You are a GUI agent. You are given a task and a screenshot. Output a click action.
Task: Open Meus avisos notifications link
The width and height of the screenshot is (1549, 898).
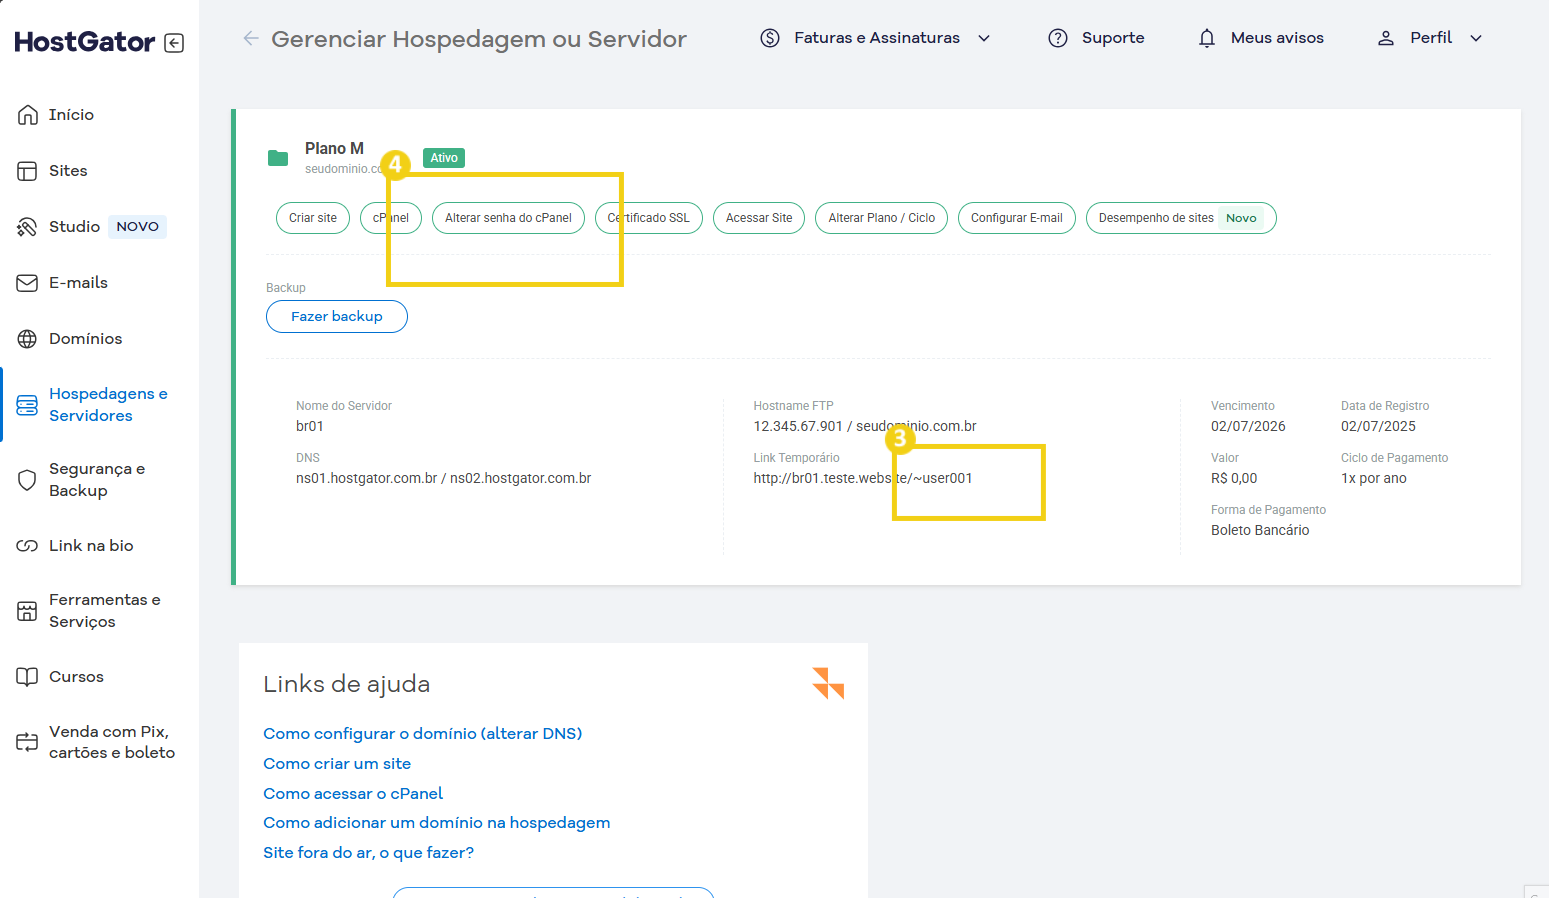point(1277,38)
